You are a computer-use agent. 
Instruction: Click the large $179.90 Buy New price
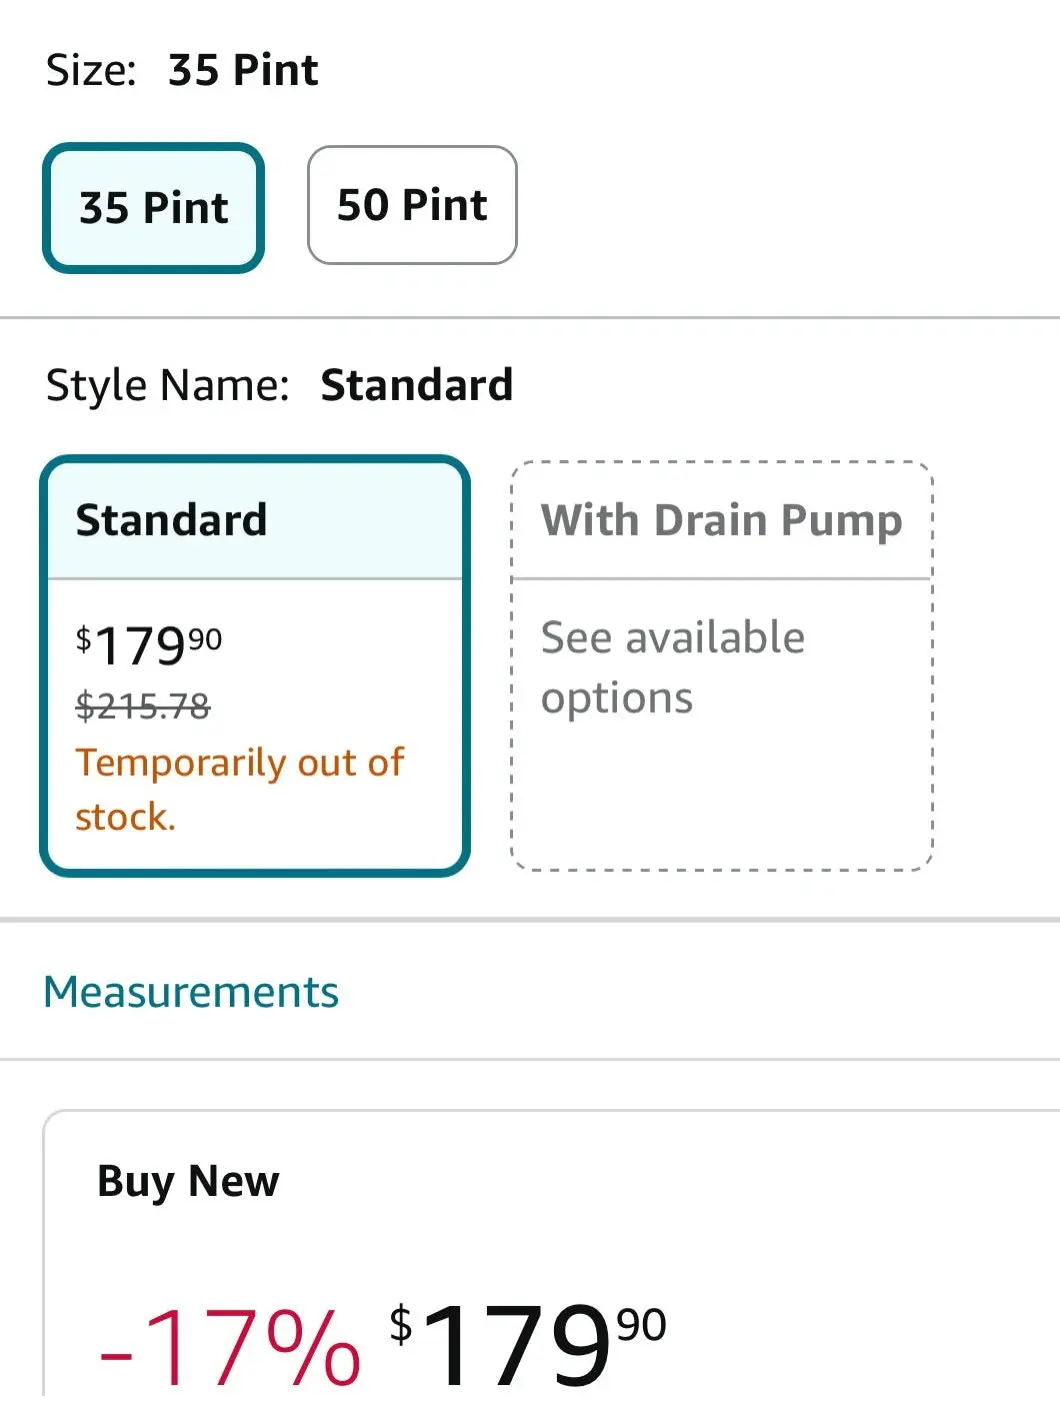pyautogui.click(x=527, y=1344)
